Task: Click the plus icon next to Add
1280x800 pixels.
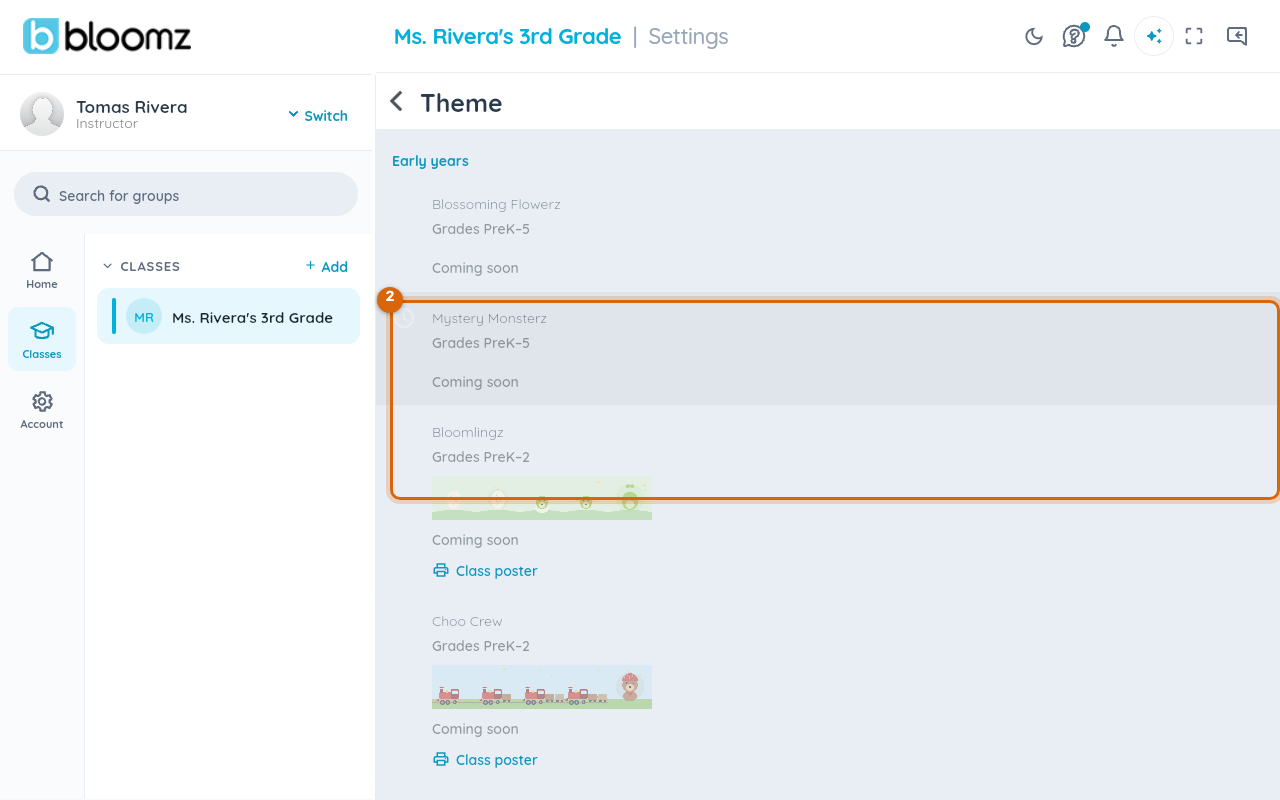Action: point(311,266)
